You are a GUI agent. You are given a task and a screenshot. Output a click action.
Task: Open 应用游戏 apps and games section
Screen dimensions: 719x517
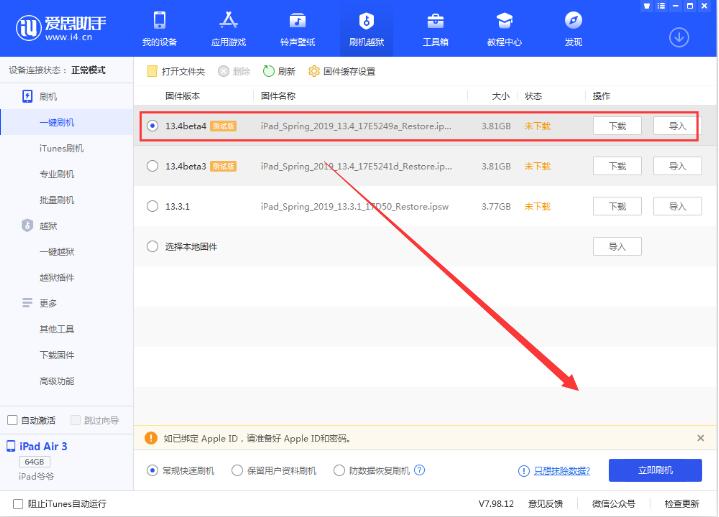point(228,29)
